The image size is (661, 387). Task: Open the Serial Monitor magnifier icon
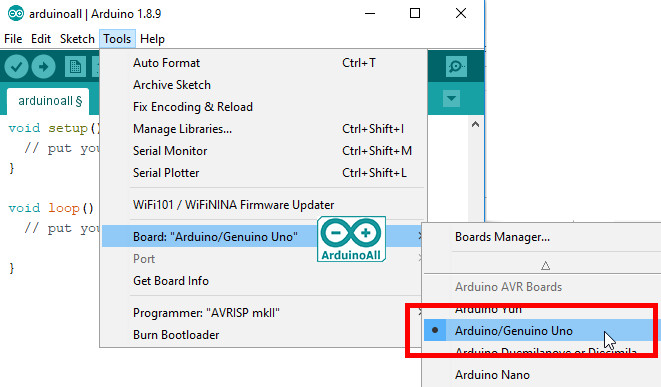pyautogui.click(x=456, y=67)
